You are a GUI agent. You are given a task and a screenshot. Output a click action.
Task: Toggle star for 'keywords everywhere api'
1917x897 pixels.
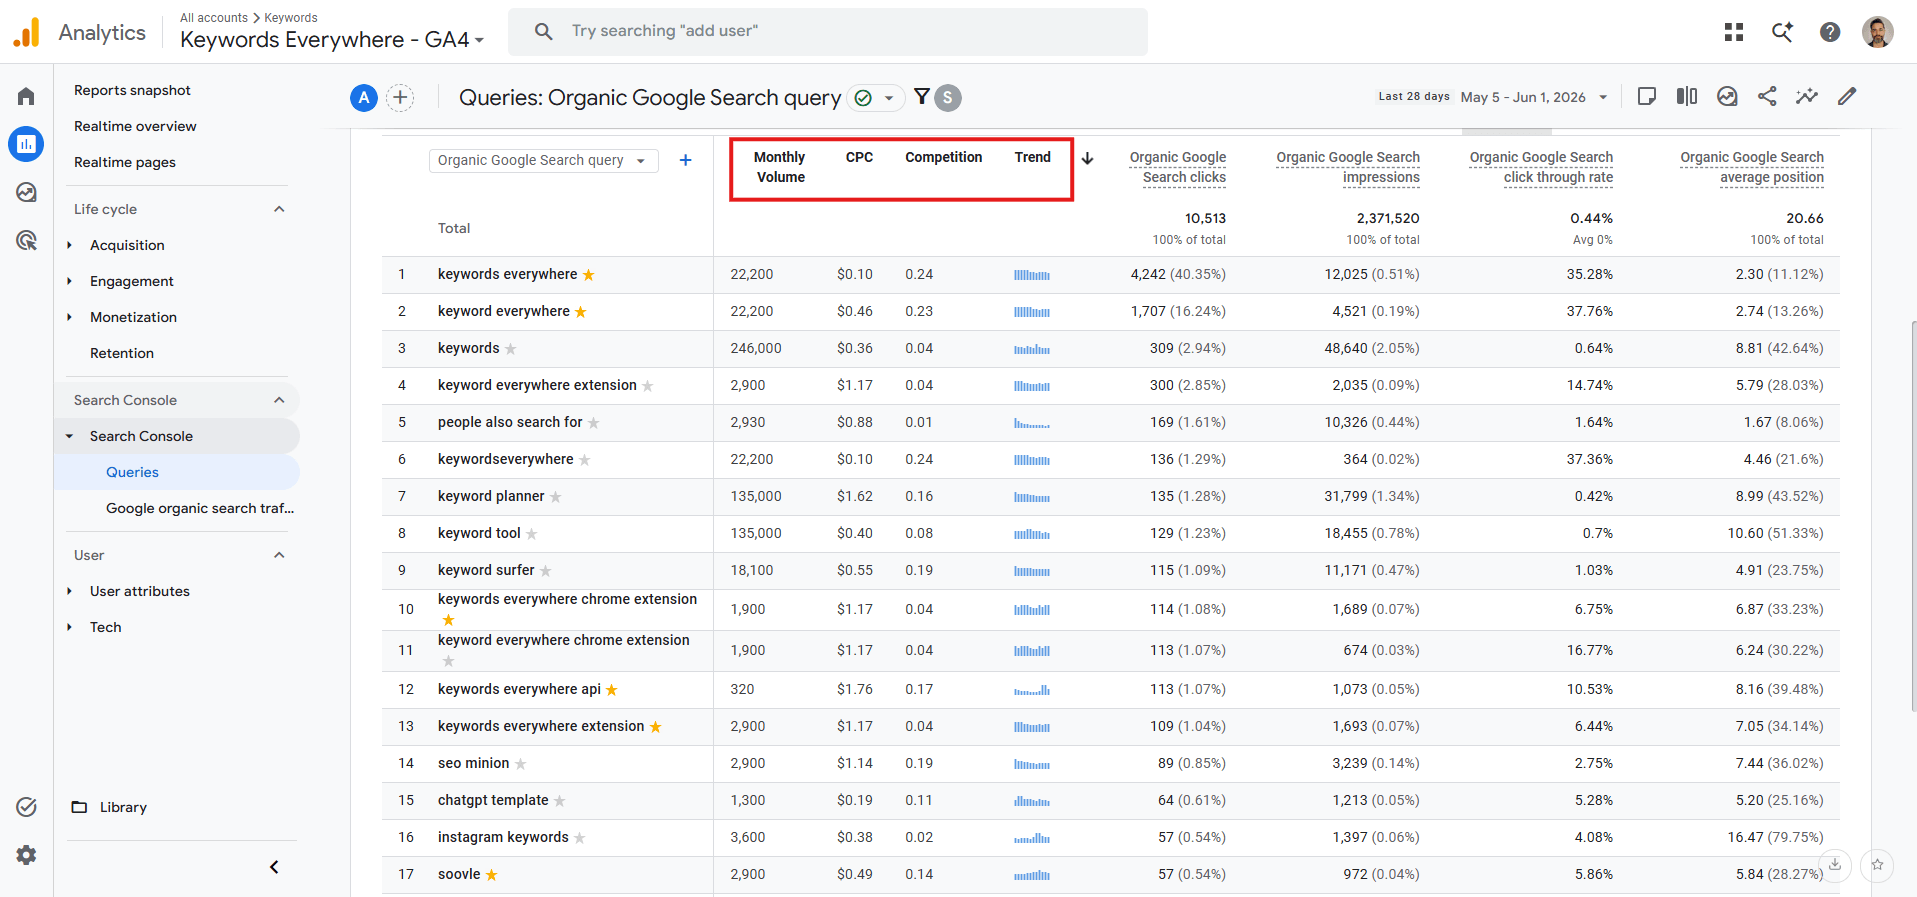612,690
